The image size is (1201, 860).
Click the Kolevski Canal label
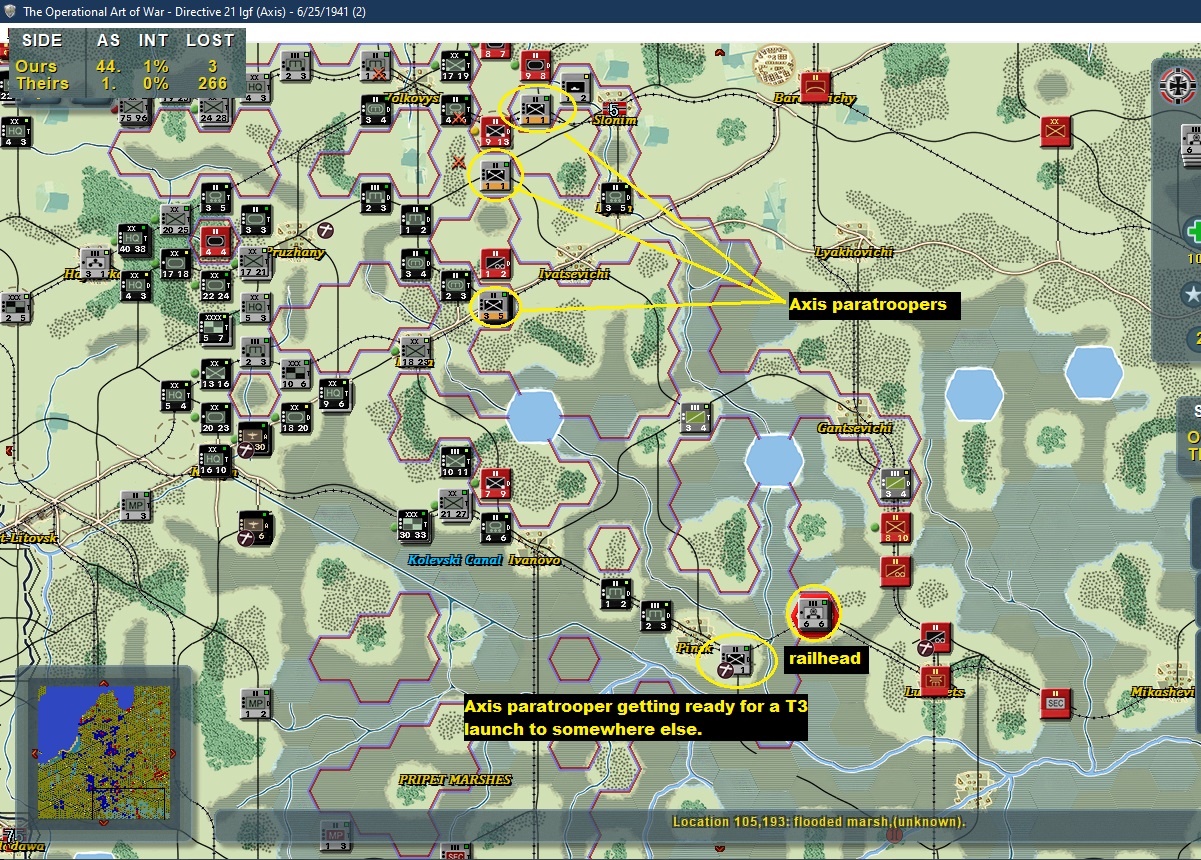click(x=455, y=559)
